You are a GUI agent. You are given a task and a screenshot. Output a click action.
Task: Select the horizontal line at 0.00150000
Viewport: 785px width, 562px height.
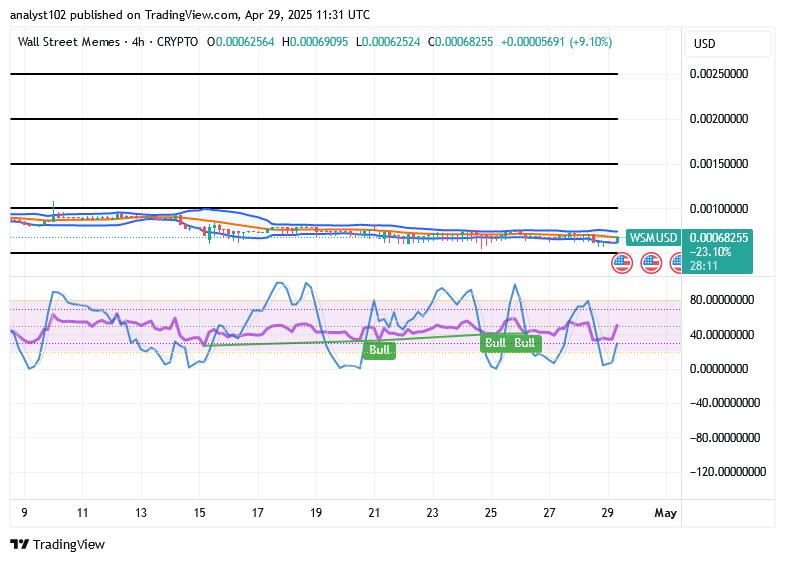(314, 164)
